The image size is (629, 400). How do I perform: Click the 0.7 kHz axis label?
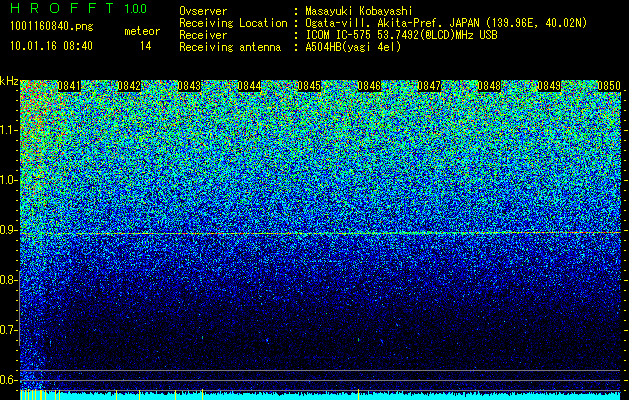tap(8, 330)
